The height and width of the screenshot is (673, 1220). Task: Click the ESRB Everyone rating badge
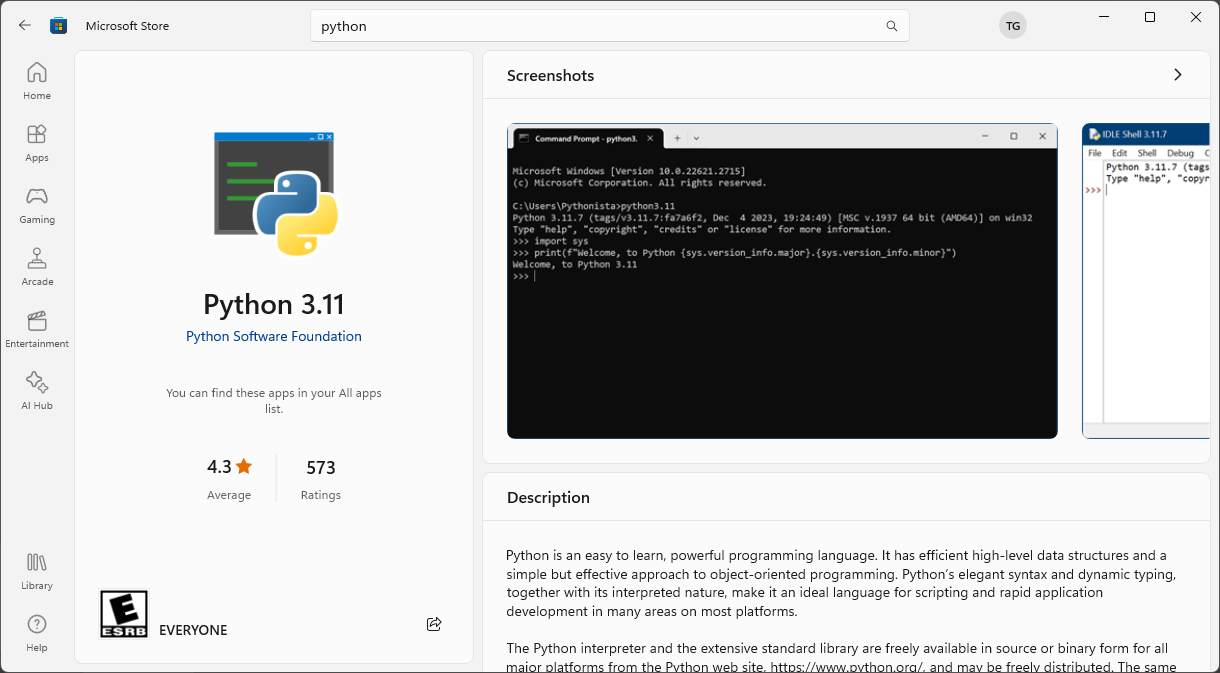(124, 614)
